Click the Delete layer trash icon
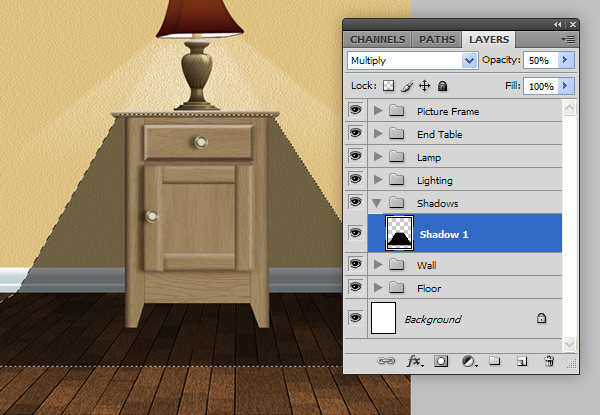The width and height of the screenshot is (600, 415). [x=549, y=362]
